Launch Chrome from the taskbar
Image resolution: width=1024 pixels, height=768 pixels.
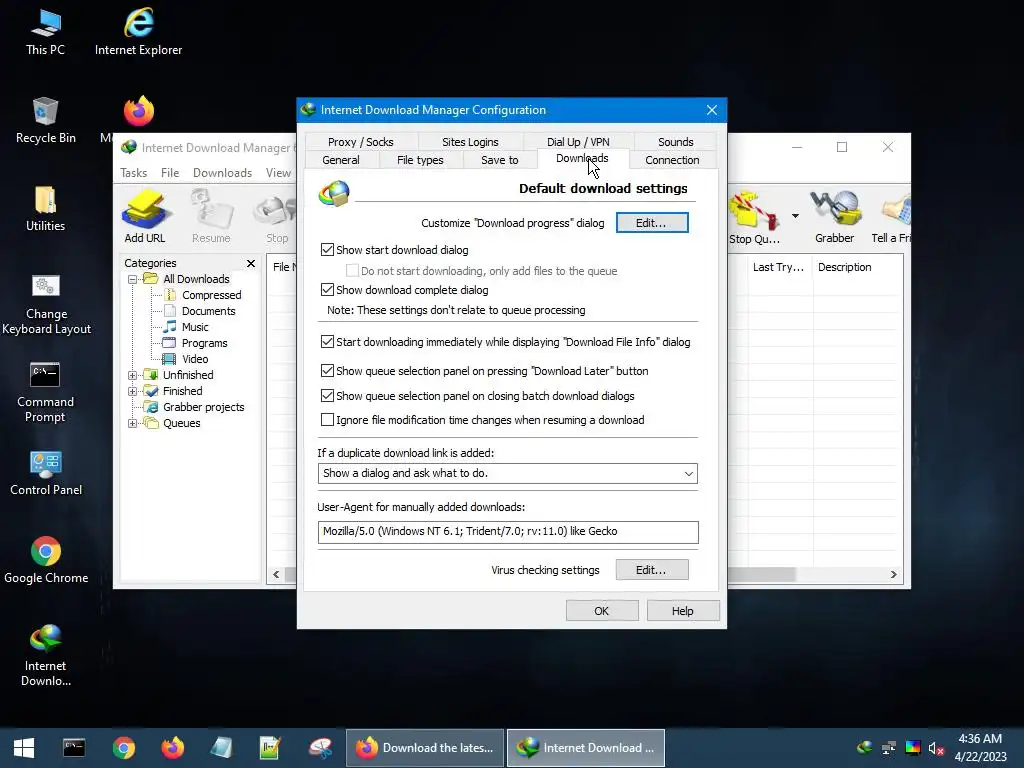[123, 748]
